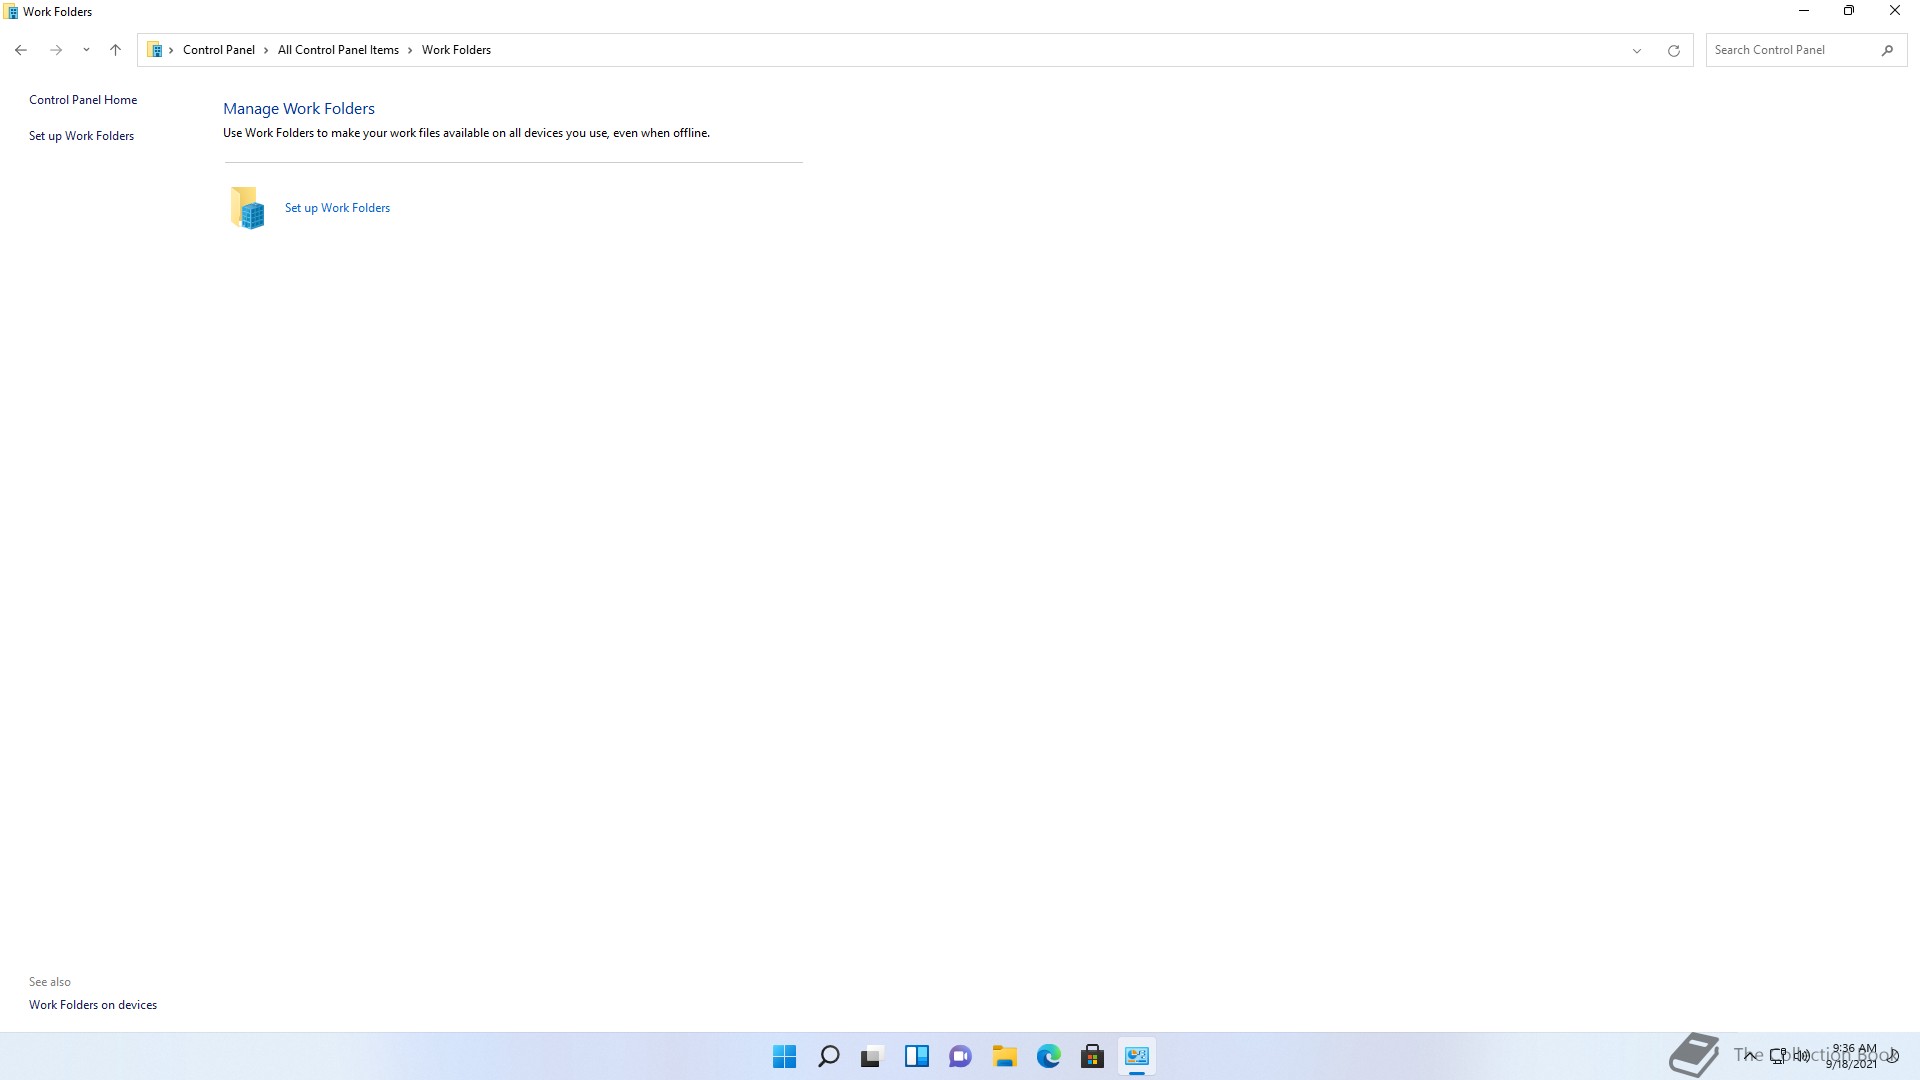This screenshot has height=1080, width=1920.
Task: Click the Forward navigation arrow
Action: coord(56,50)
